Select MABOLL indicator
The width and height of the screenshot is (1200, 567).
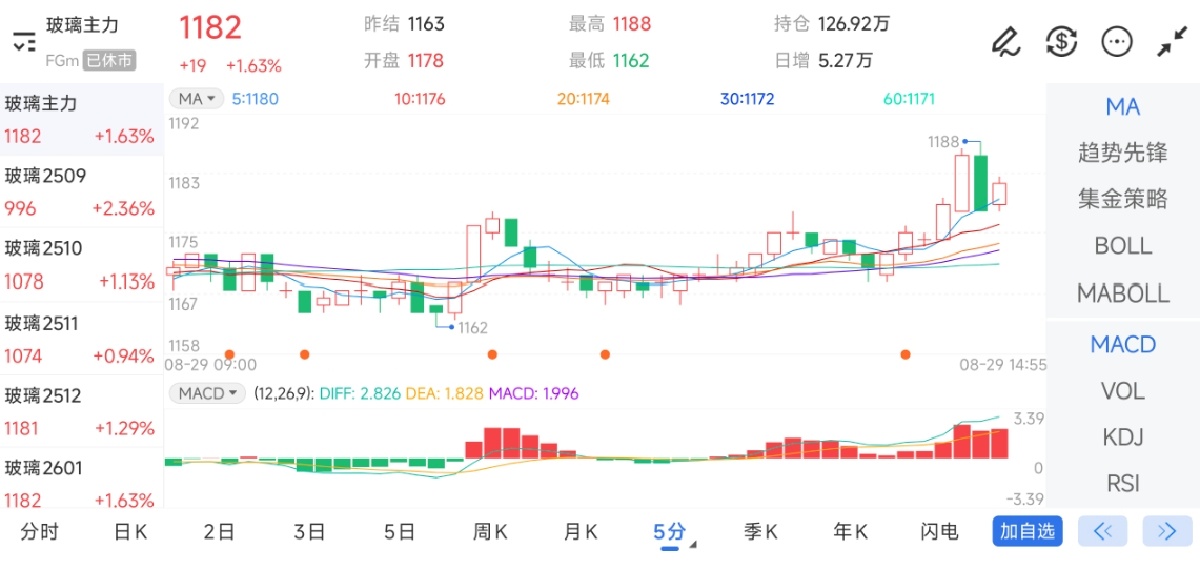(x=1122, y=293)
